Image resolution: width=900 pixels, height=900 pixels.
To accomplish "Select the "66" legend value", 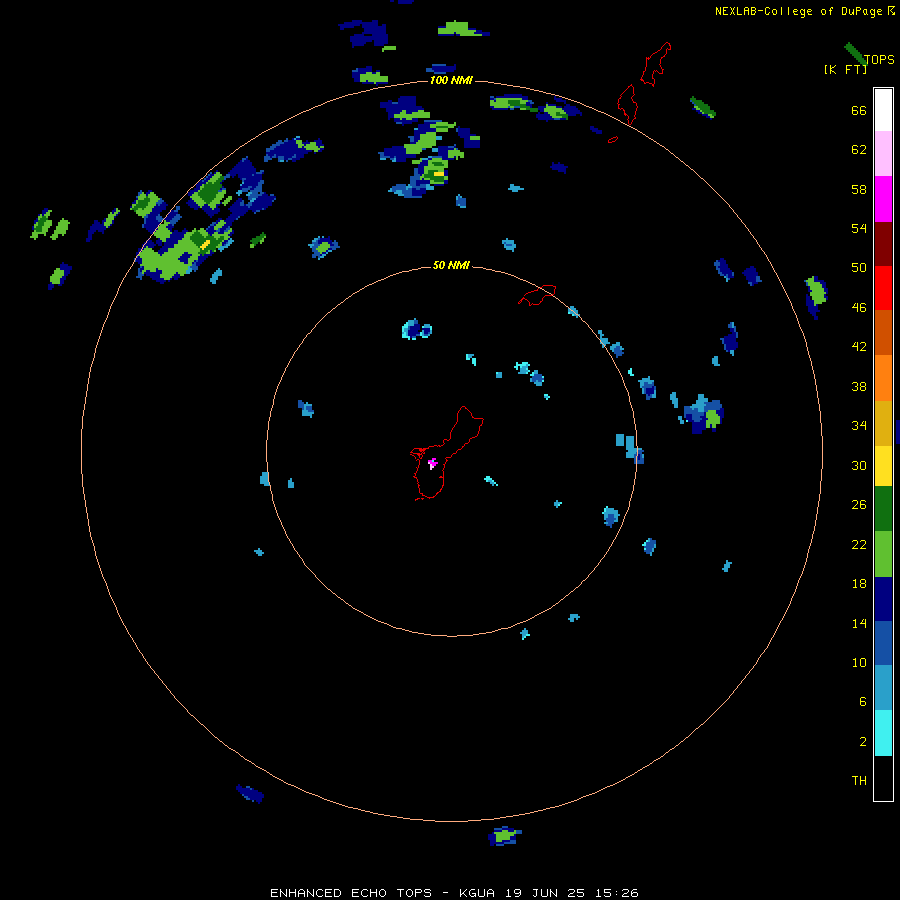I will point(859,111).
